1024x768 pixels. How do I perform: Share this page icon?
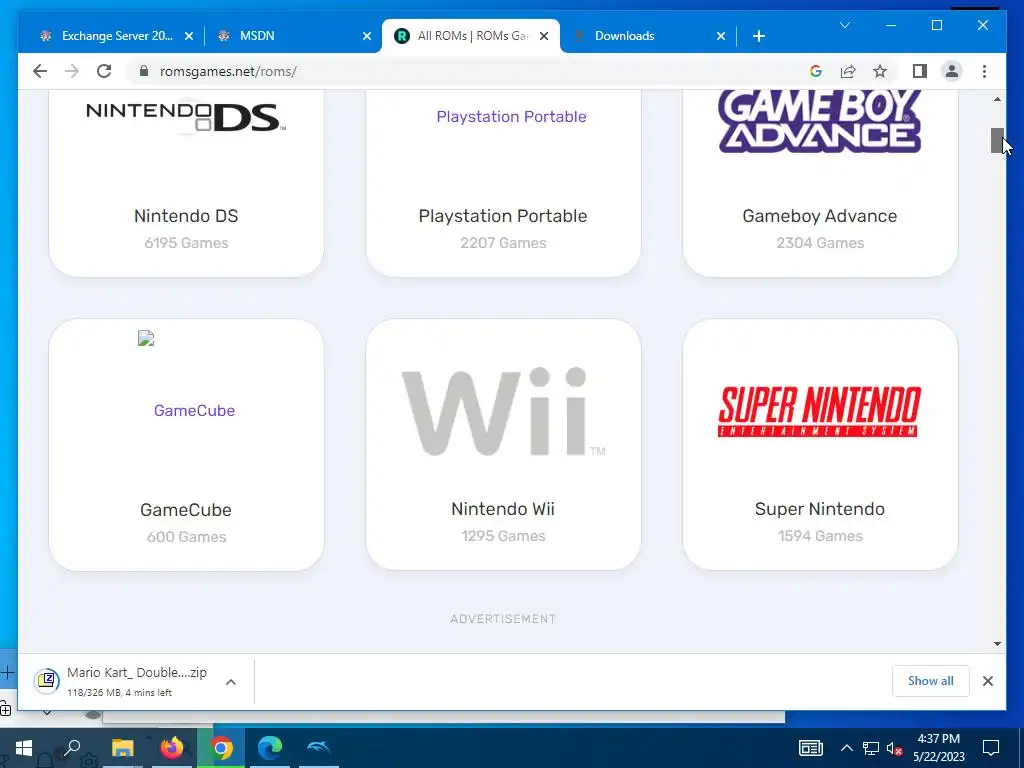click(848, 71)
